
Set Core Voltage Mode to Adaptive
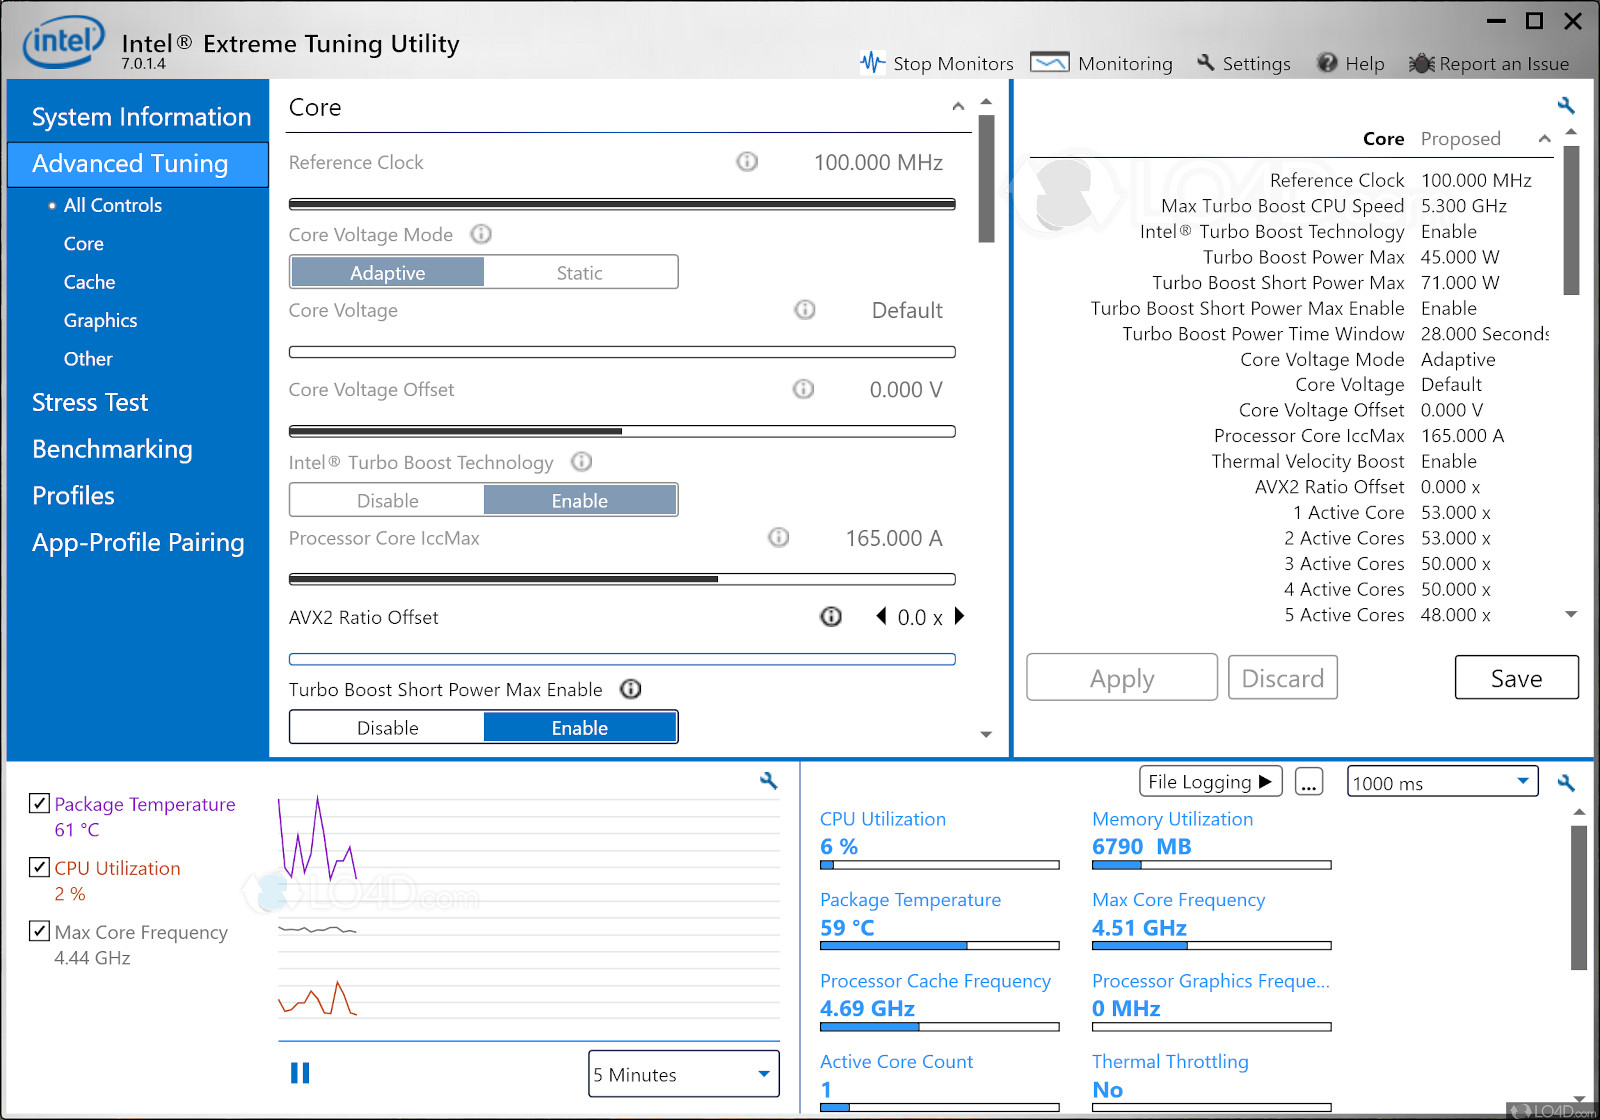(387, 272)
